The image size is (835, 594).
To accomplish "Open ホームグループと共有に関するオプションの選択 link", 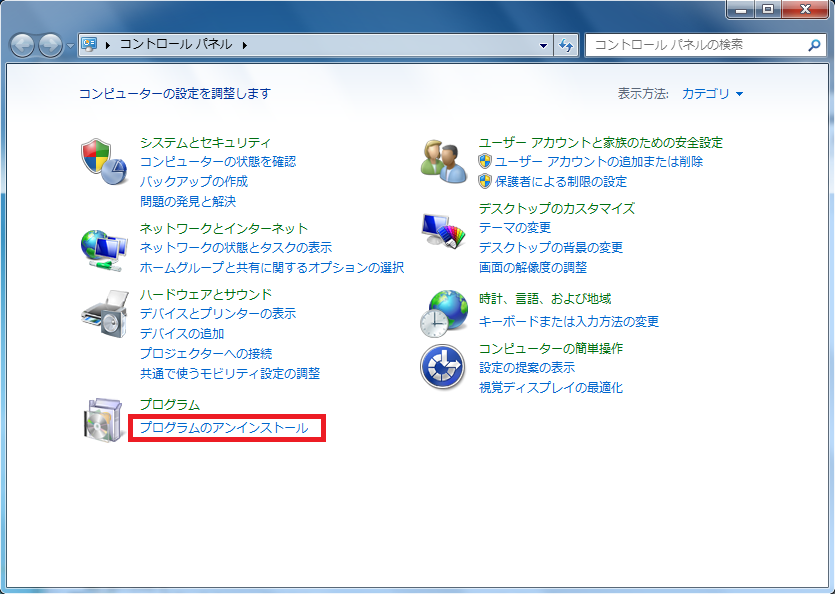I will coord(272,267).
